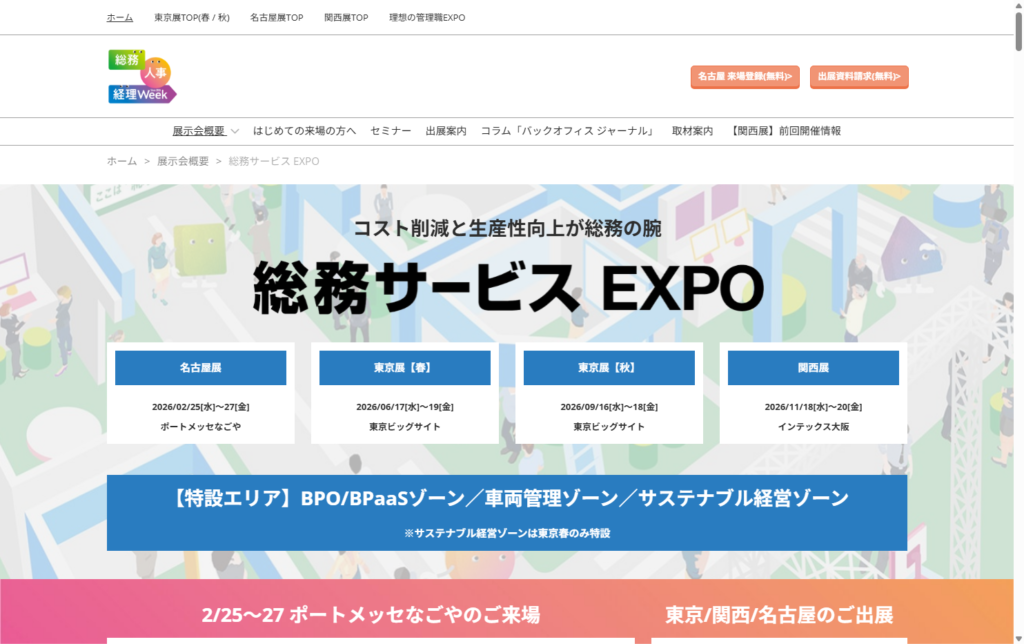
Task: Open 【関西展】前回開催情報 menu item
Action: [786, 131]
